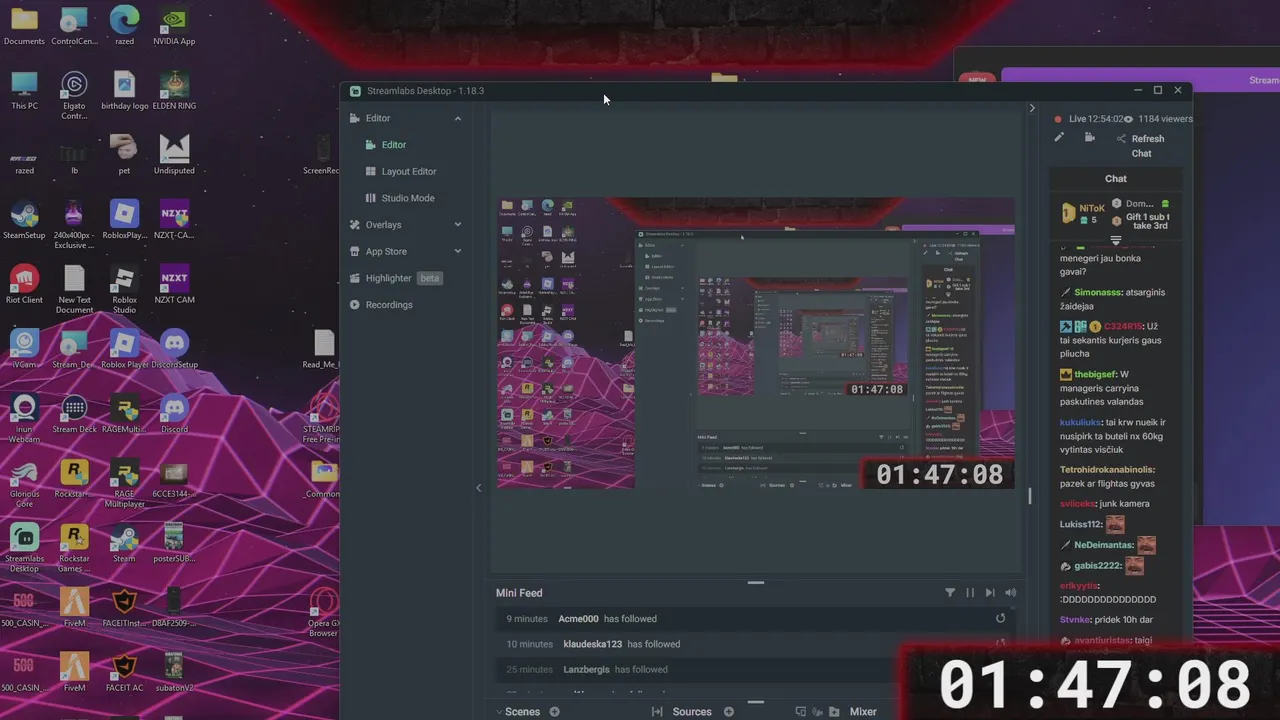Click the Lukiss112 username in chat
The width and height of the screenshot is (1280, 720).
(1080, 525)
